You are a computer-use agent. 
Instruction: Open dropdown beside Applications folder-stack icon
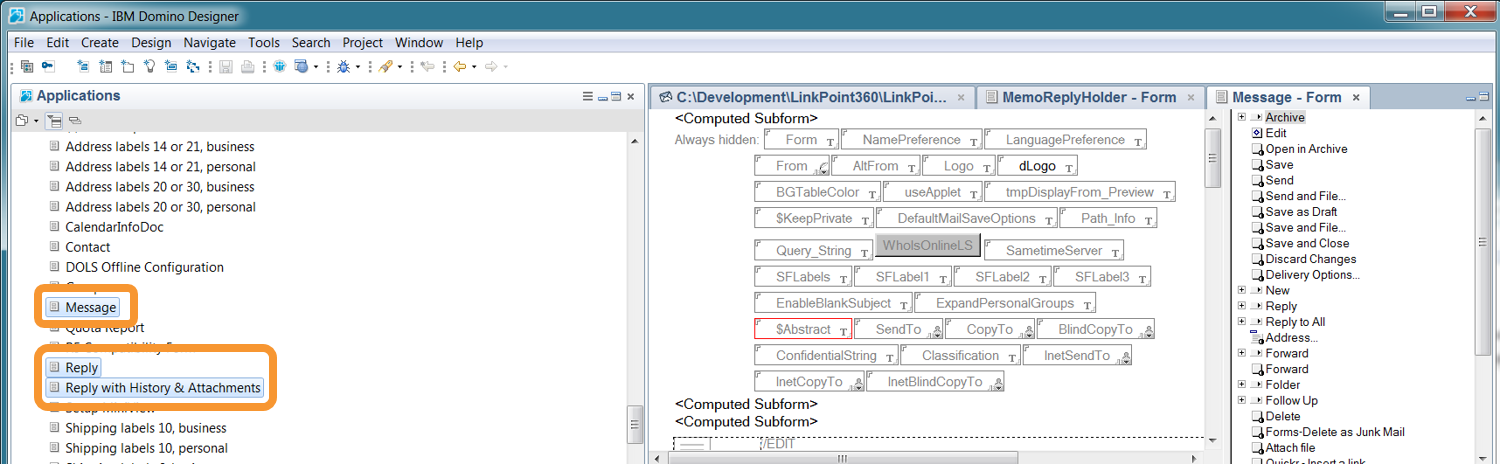37,121
